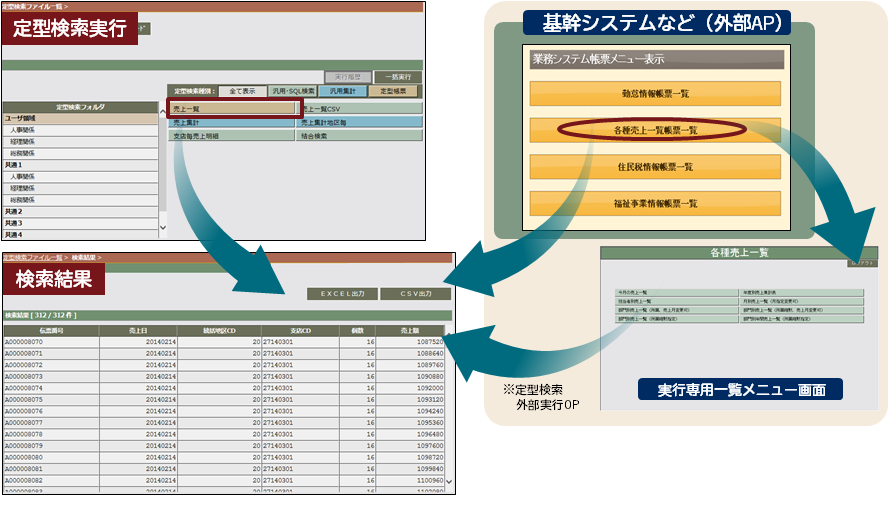Export results with CSV出力
The width and height of the screenshot is (890, 511).
coord(415,294)
